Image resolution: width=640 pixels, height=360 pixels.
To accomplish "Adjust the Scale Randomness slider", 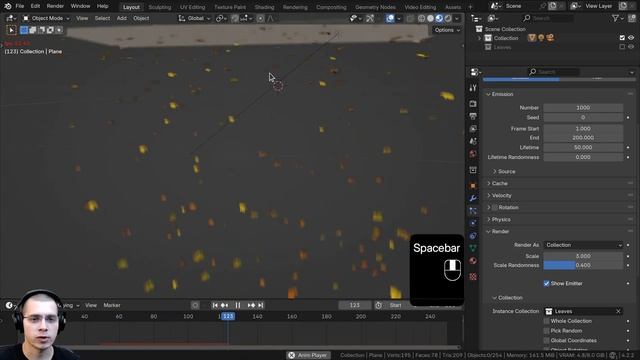I will point(583,265).
